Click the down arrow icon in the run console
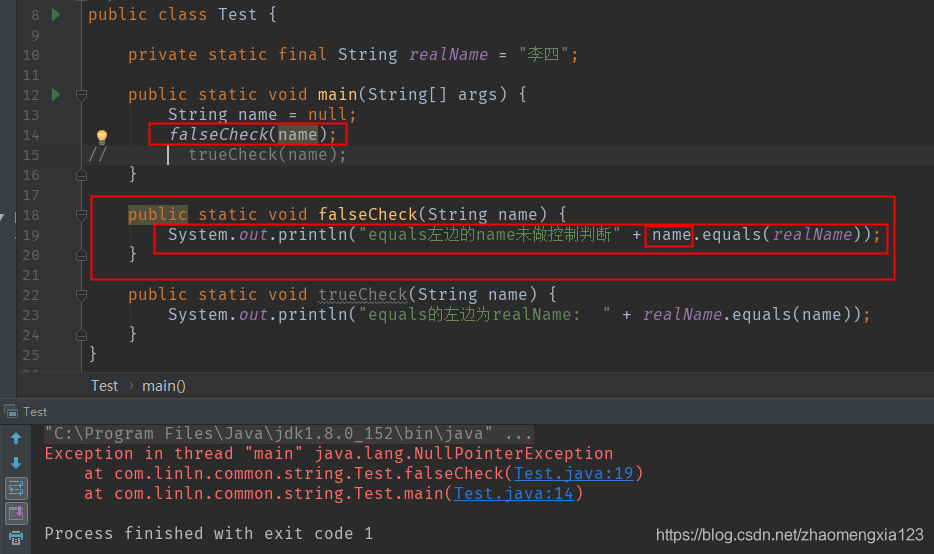 [x=16, y=463]
